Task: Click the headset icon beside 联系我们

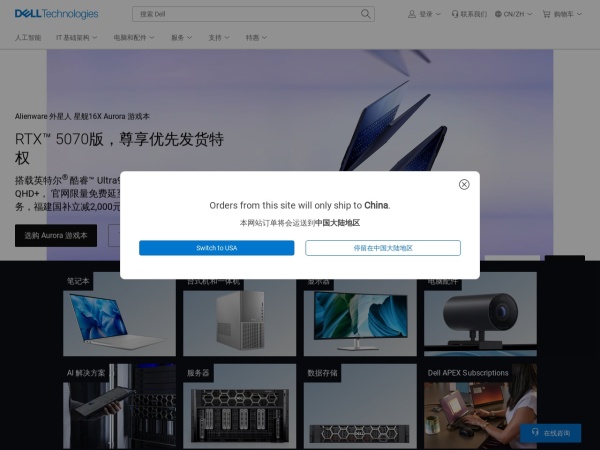Action: [455, 14]
